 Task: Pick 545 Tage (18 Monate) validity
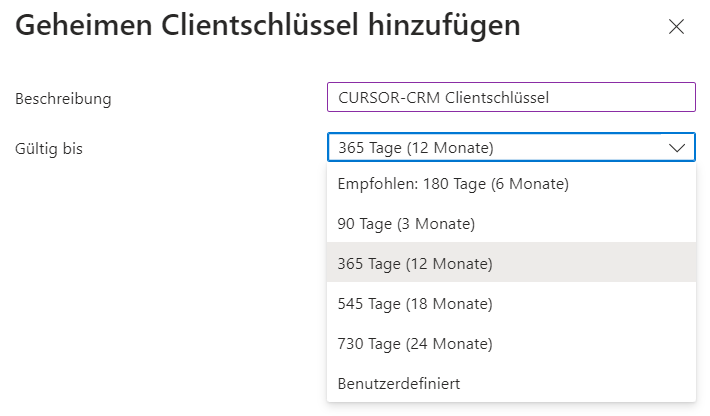click(x=415, y=304)
